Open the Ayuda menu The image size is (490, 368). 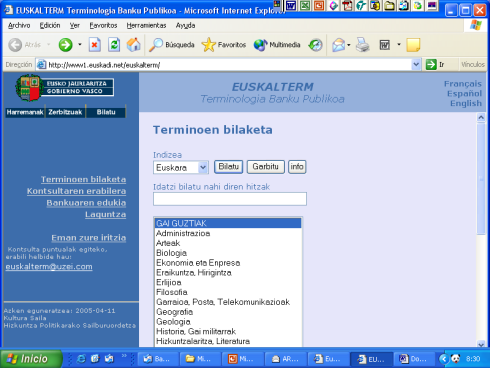(x=185, y=25)
